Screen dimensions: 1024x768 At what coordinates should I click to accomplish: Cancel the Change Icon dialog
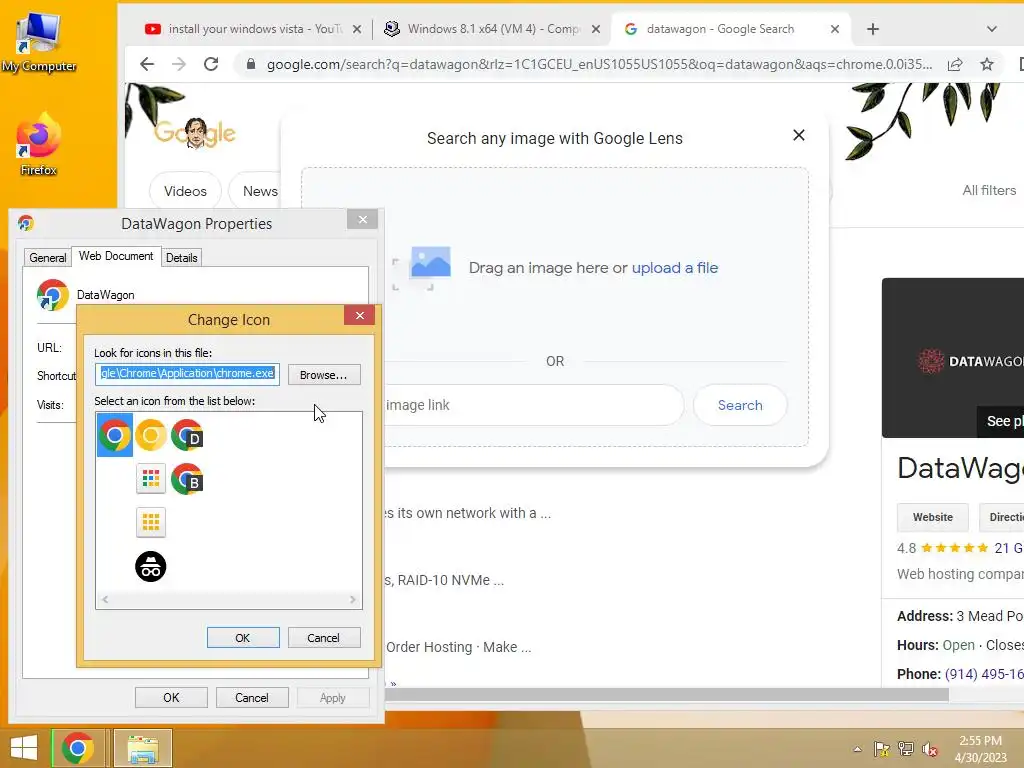point(324,638)
